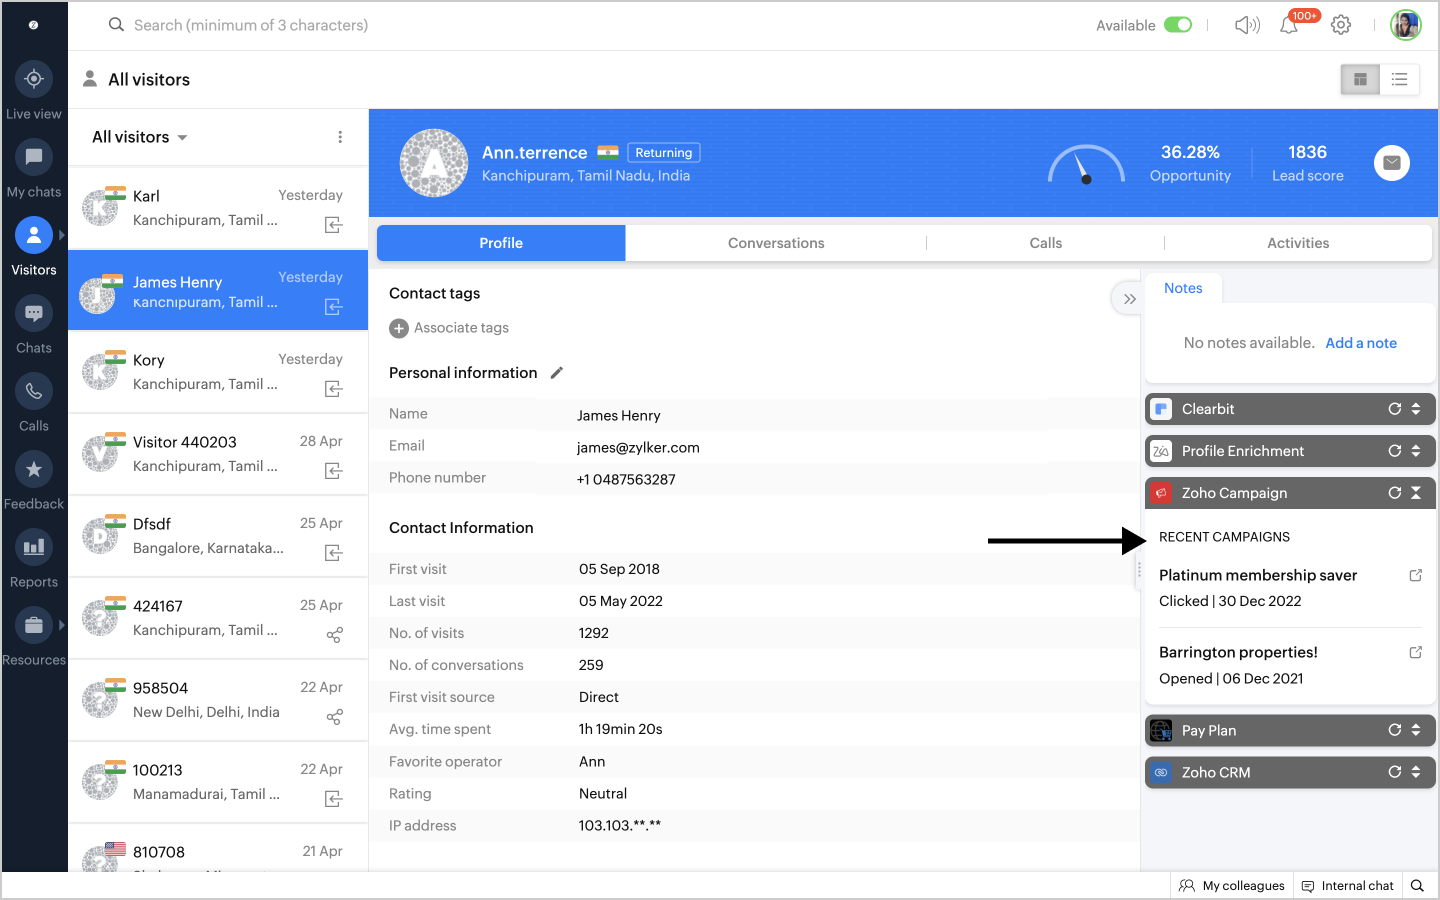
Task: Open the Activities tab
Action: (1297, 243)
